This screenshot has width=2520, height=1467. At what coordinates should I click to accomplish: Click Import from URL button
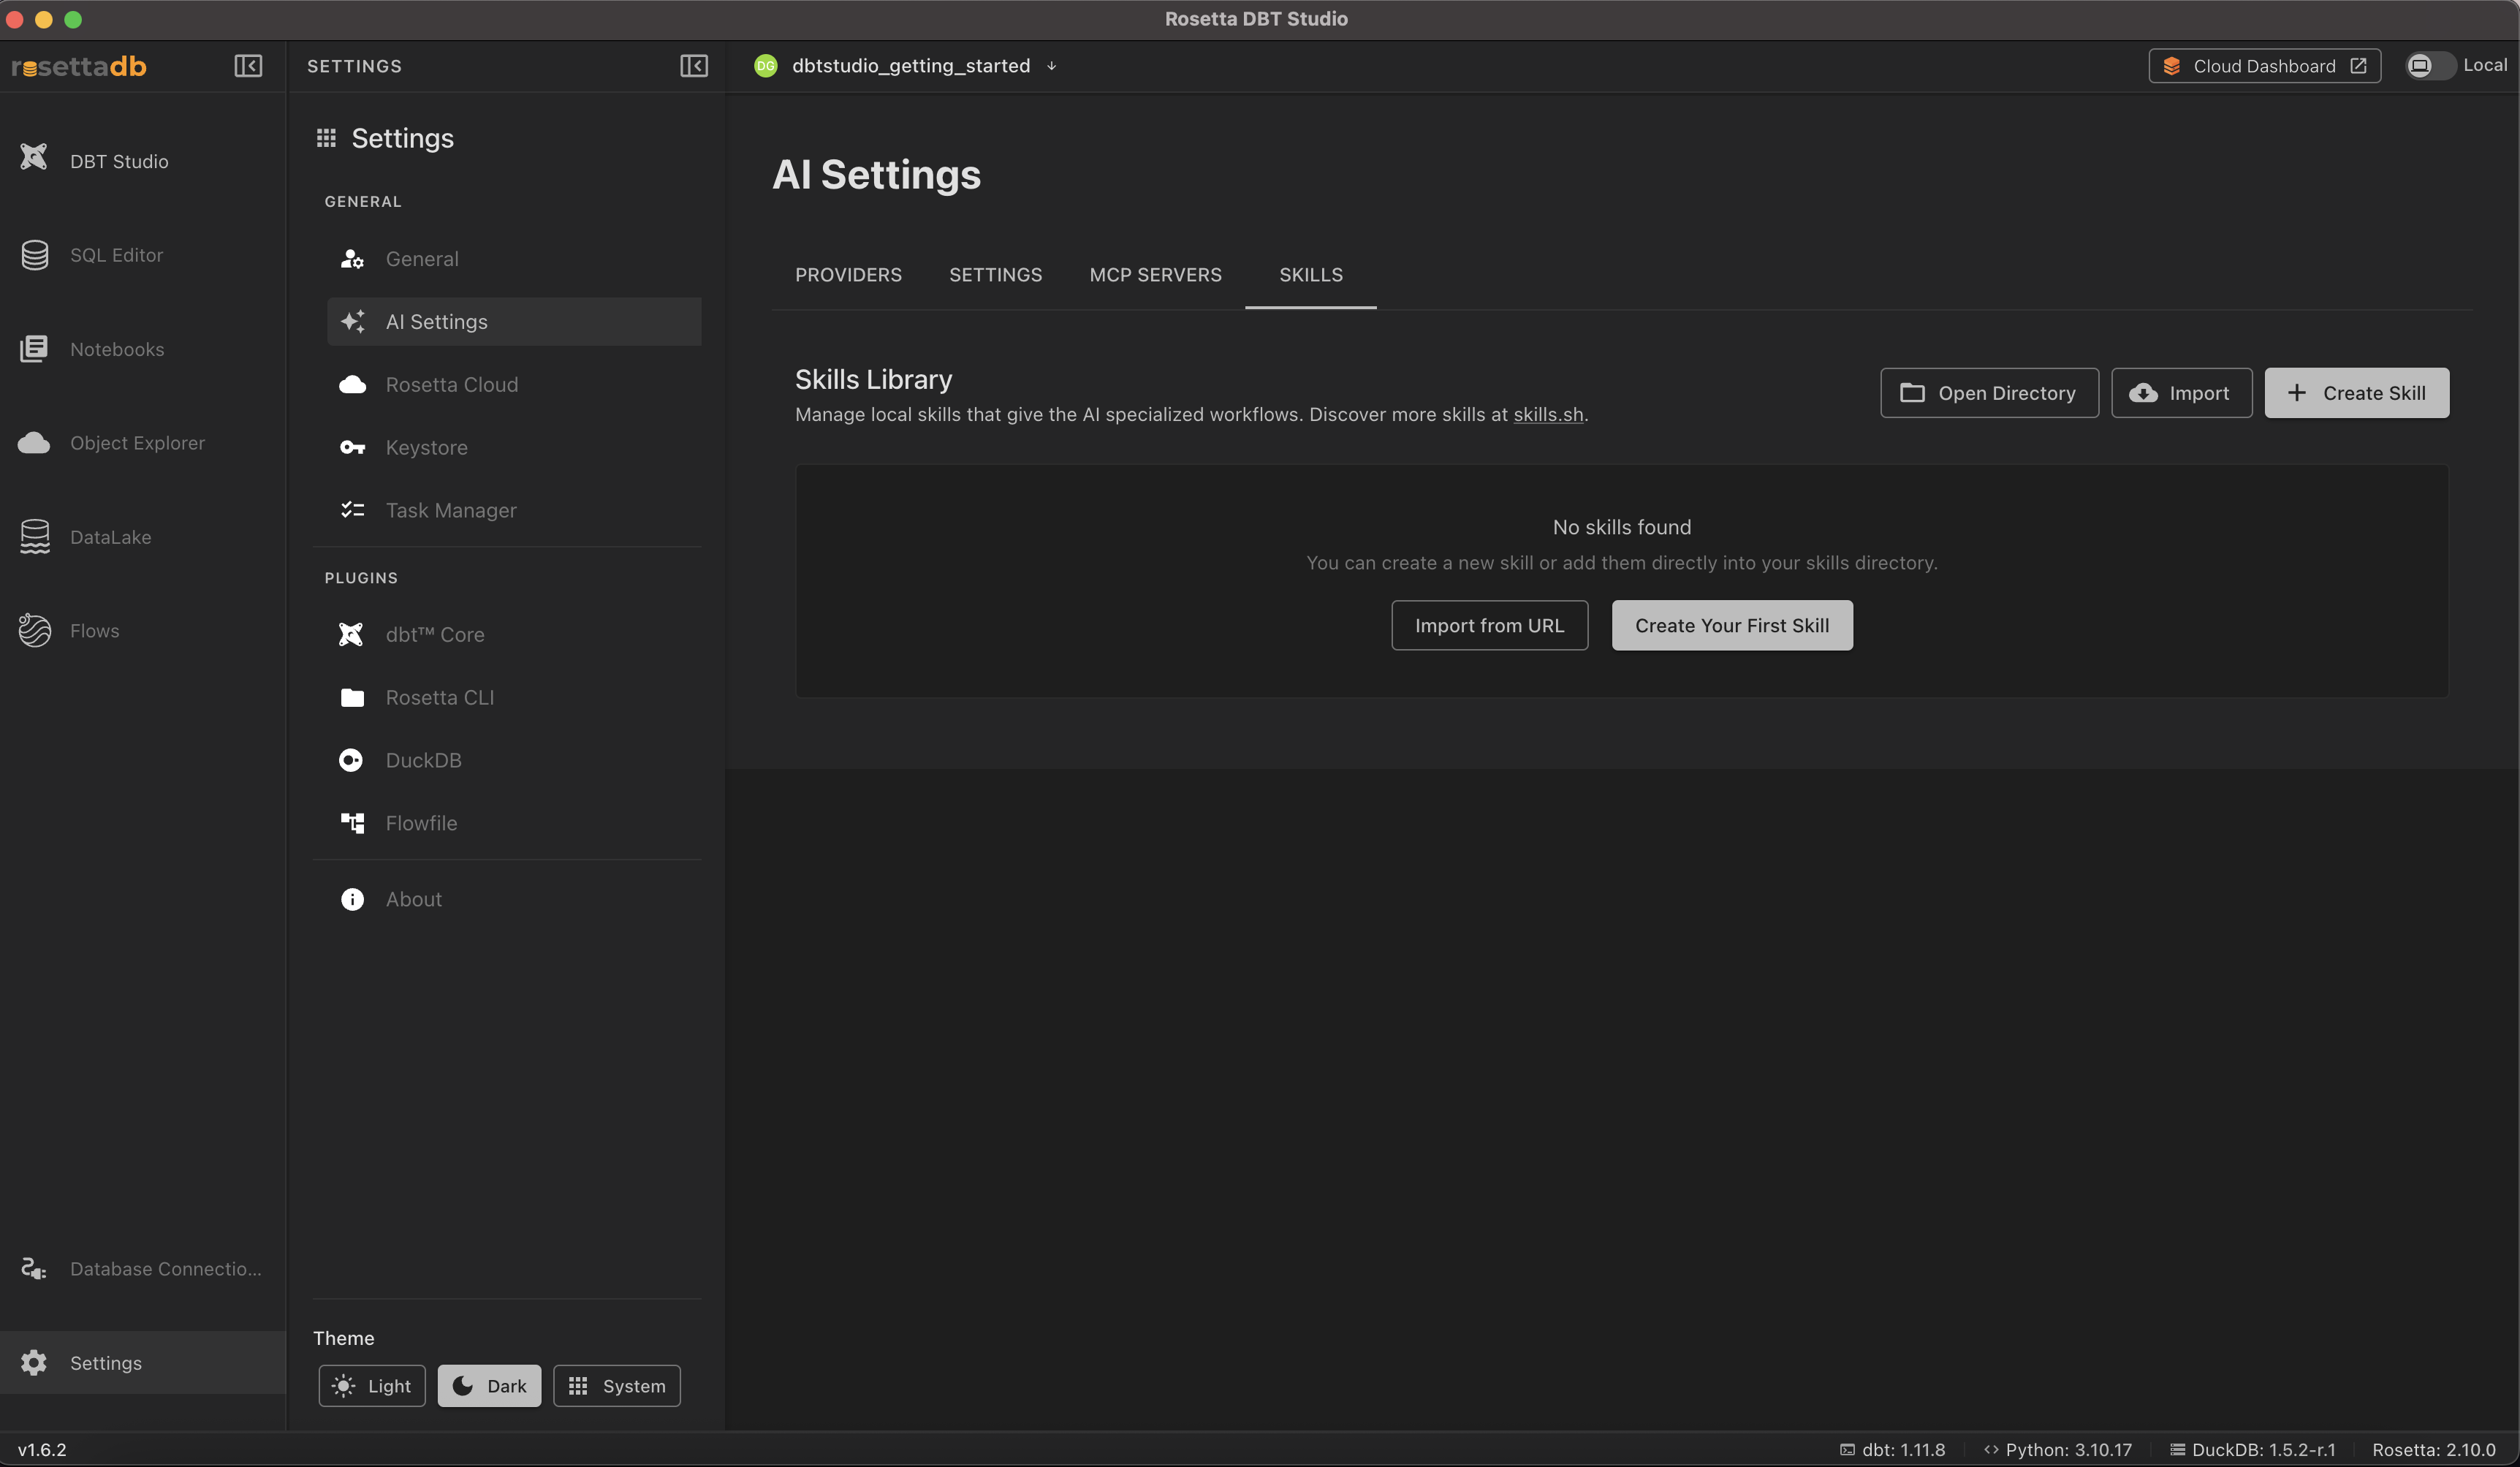click(x=1489, y=626)
